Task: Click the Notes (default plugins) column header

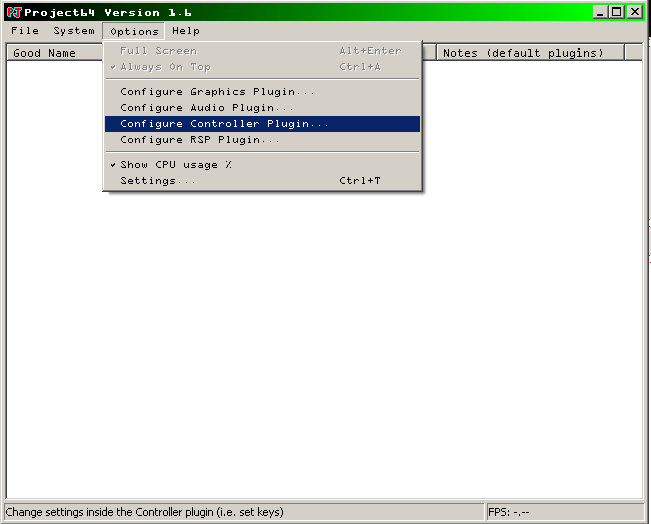Action: pos(531,53)
